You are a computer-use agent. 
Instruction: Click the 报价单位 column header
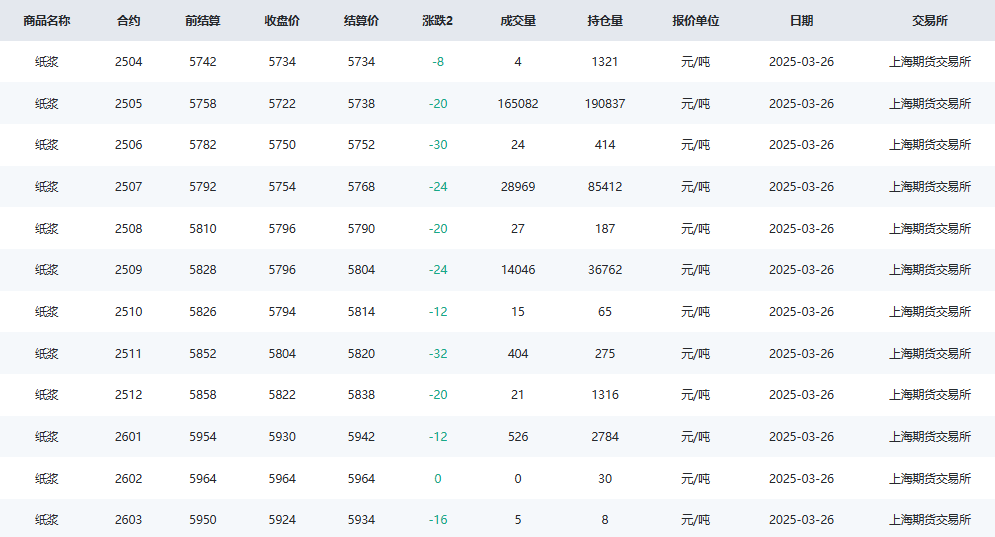pos(695,21)
